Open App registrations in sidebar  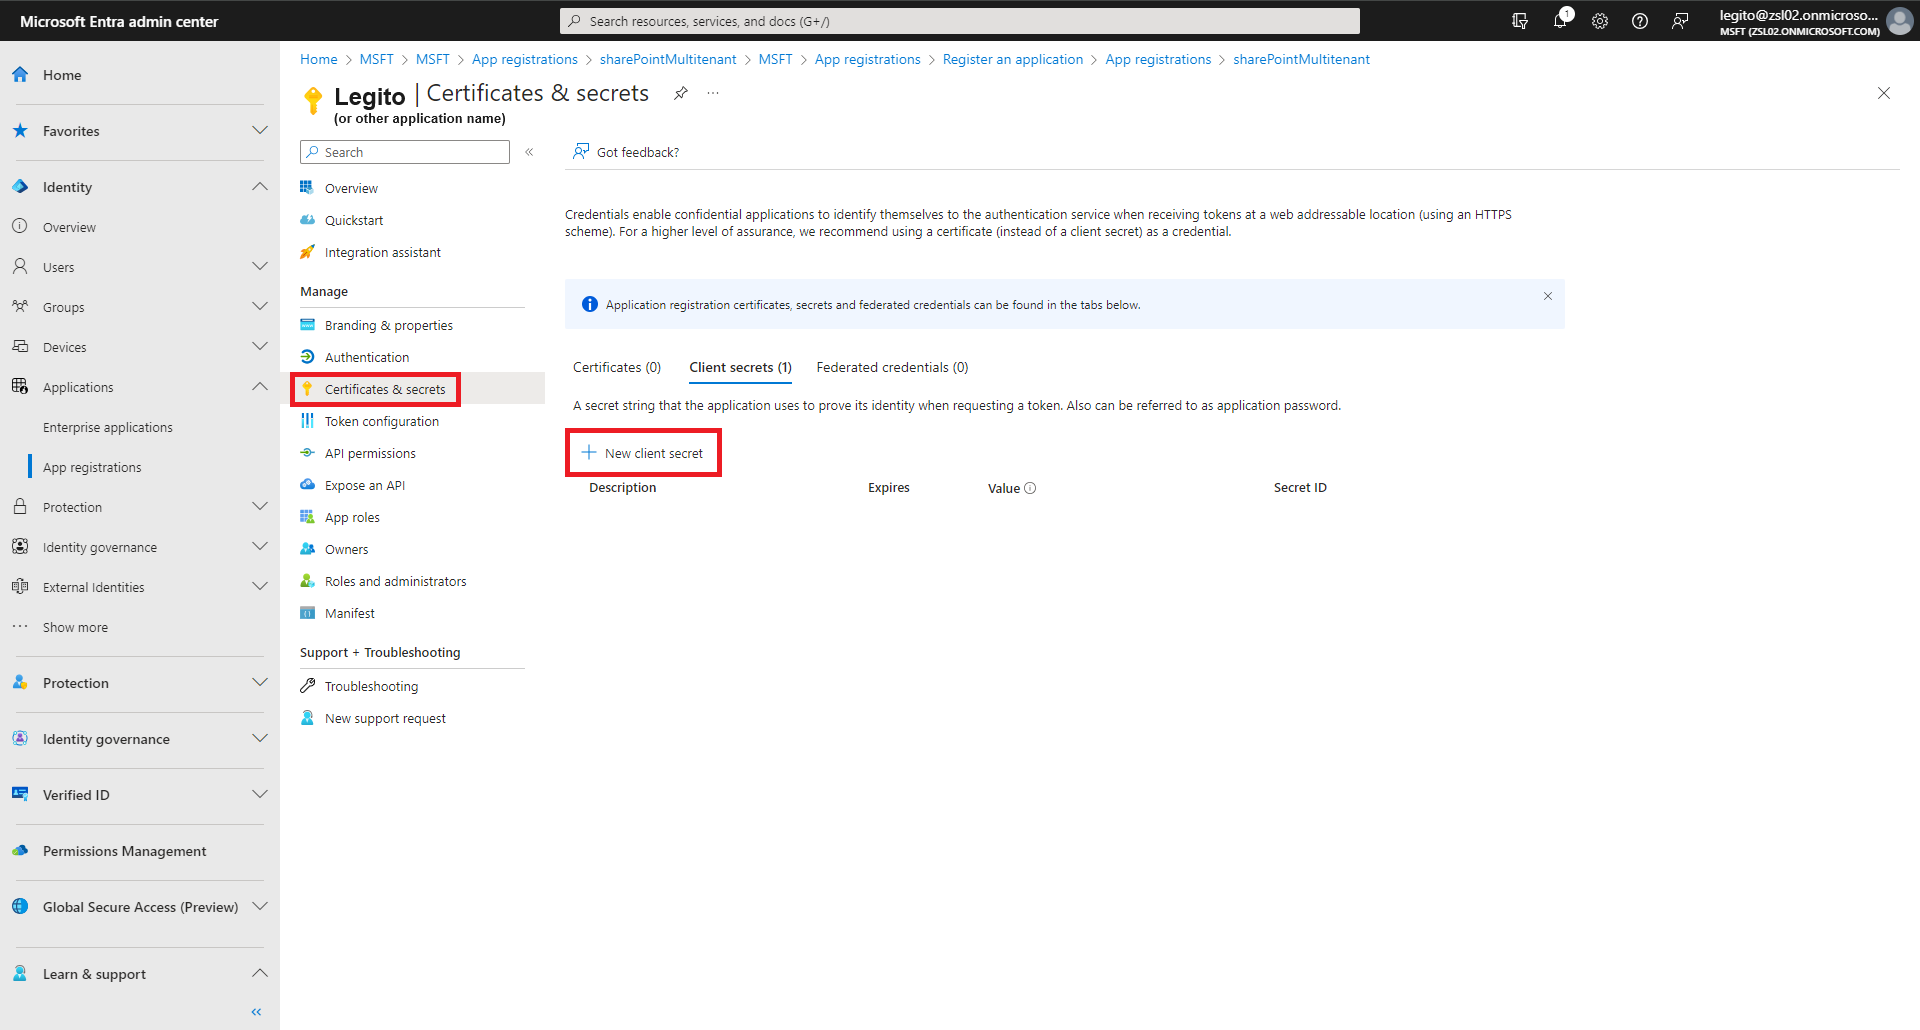[x=92, y=467]
